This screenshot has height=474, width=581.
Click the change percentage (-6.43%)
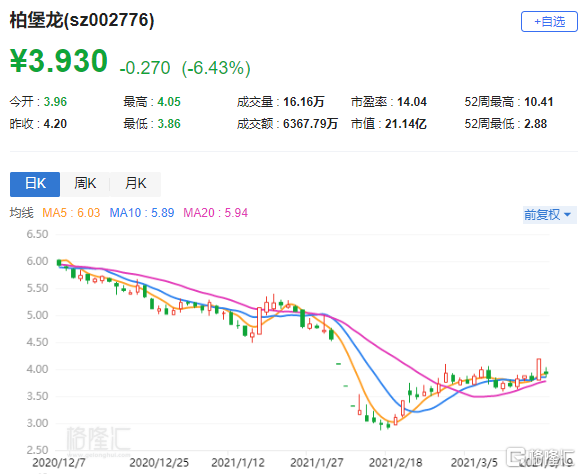pyautogui.click(x=216, y=68)
